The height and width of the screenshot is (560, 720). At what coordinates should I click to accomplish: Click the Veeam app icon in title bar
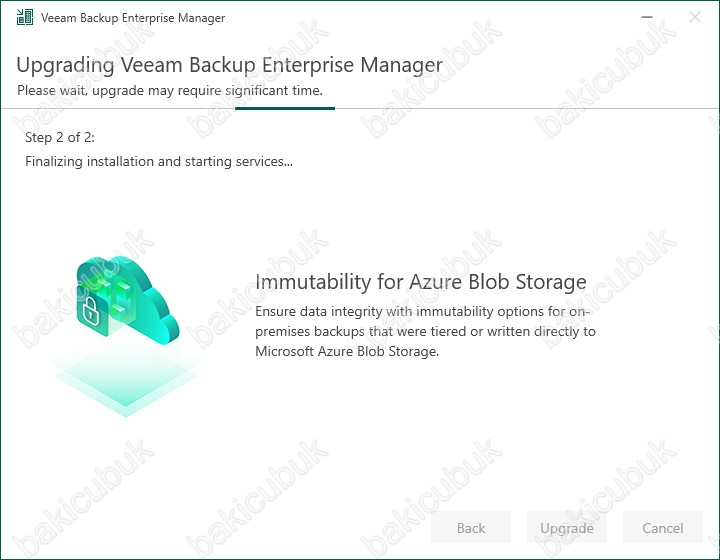[25, 17]
